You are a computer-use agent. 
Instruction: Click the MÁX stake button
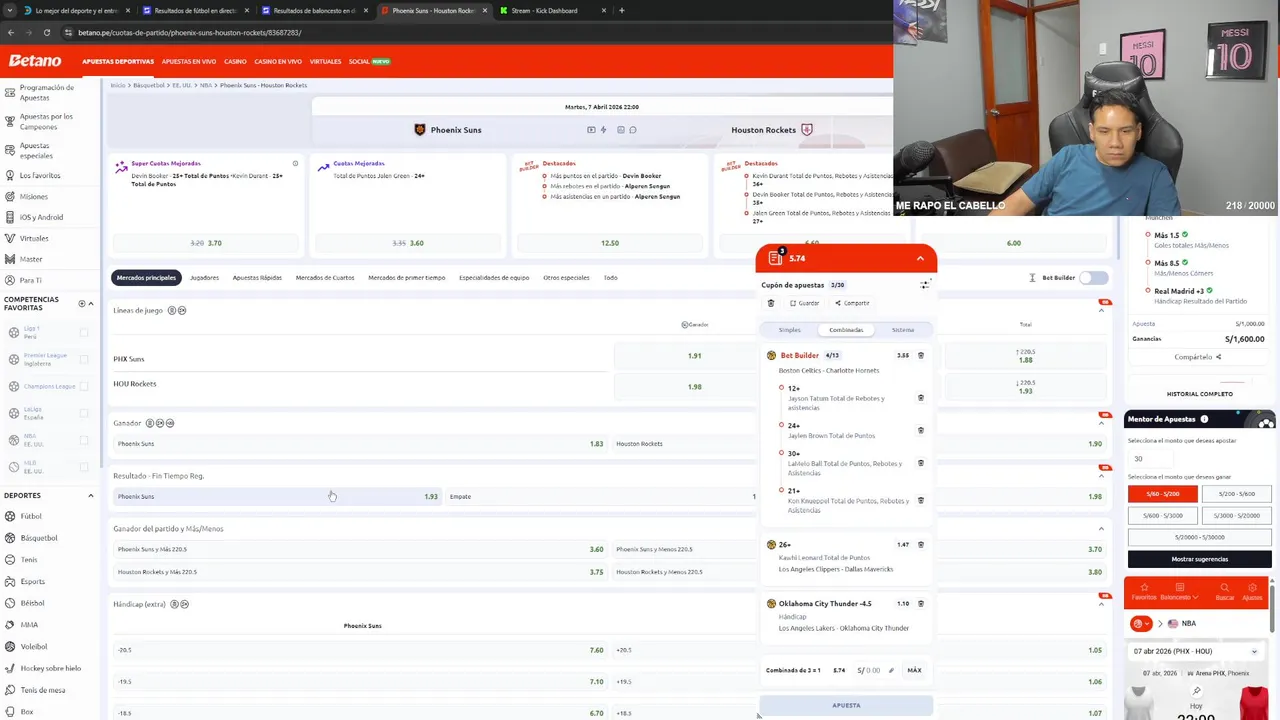pos(914,670)
